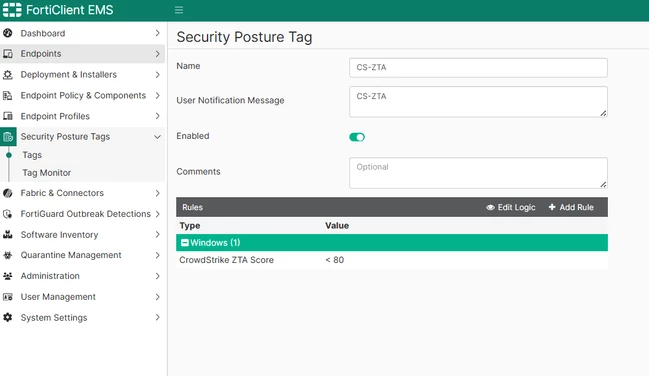Viewport: 649px width, 376px height.
Task: Click the FortiGuard Outbreak Detections icon
Action: pos(7,214)
